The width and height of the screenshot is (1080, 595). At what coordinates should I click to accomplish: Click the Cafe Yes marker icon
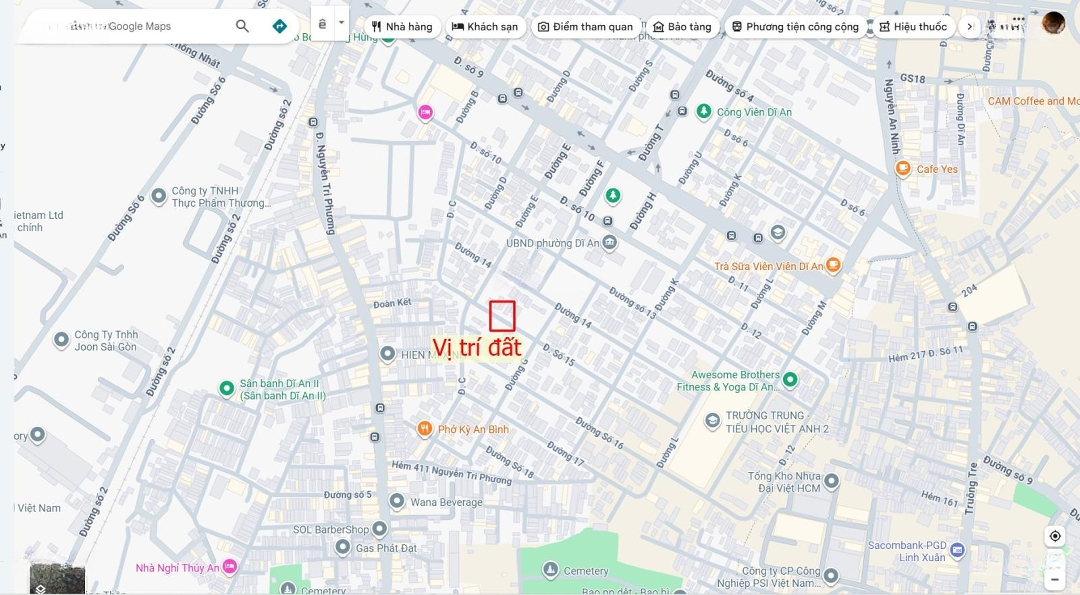point(903,168)
